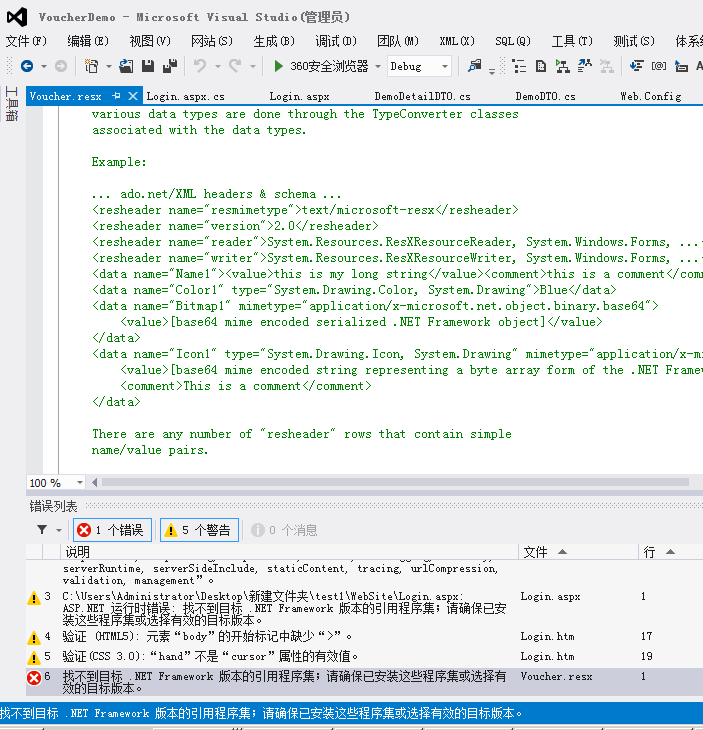Open toolbar overflow options arrow
This screenshot has height=730, width=703.
492,71
